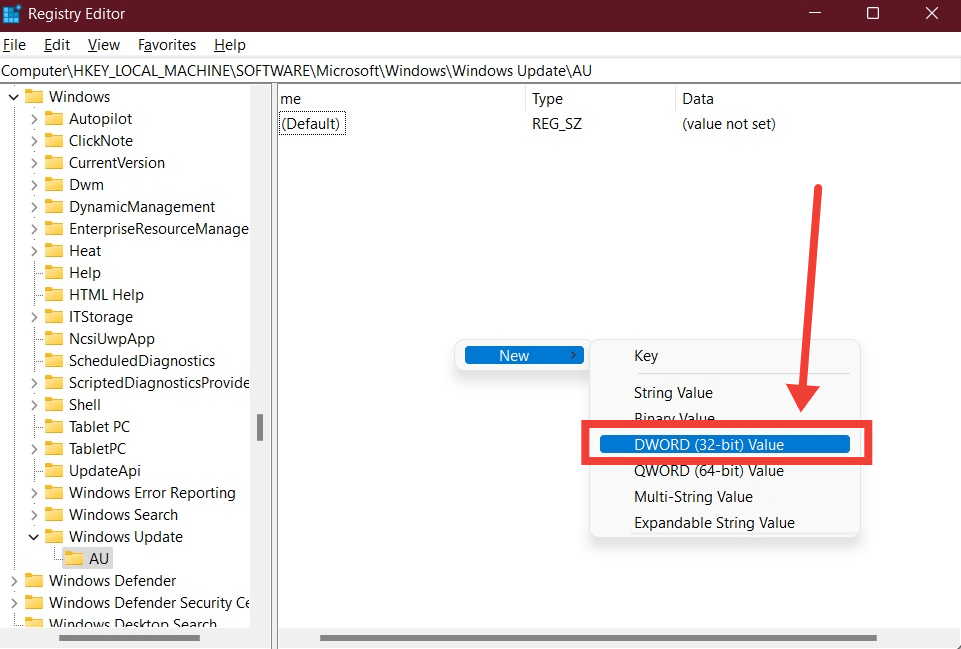Click the Shell folder icon
Image resolution: width=961 pixels, height=649 pixels.
pyautogui.click(x=53, y=405)
